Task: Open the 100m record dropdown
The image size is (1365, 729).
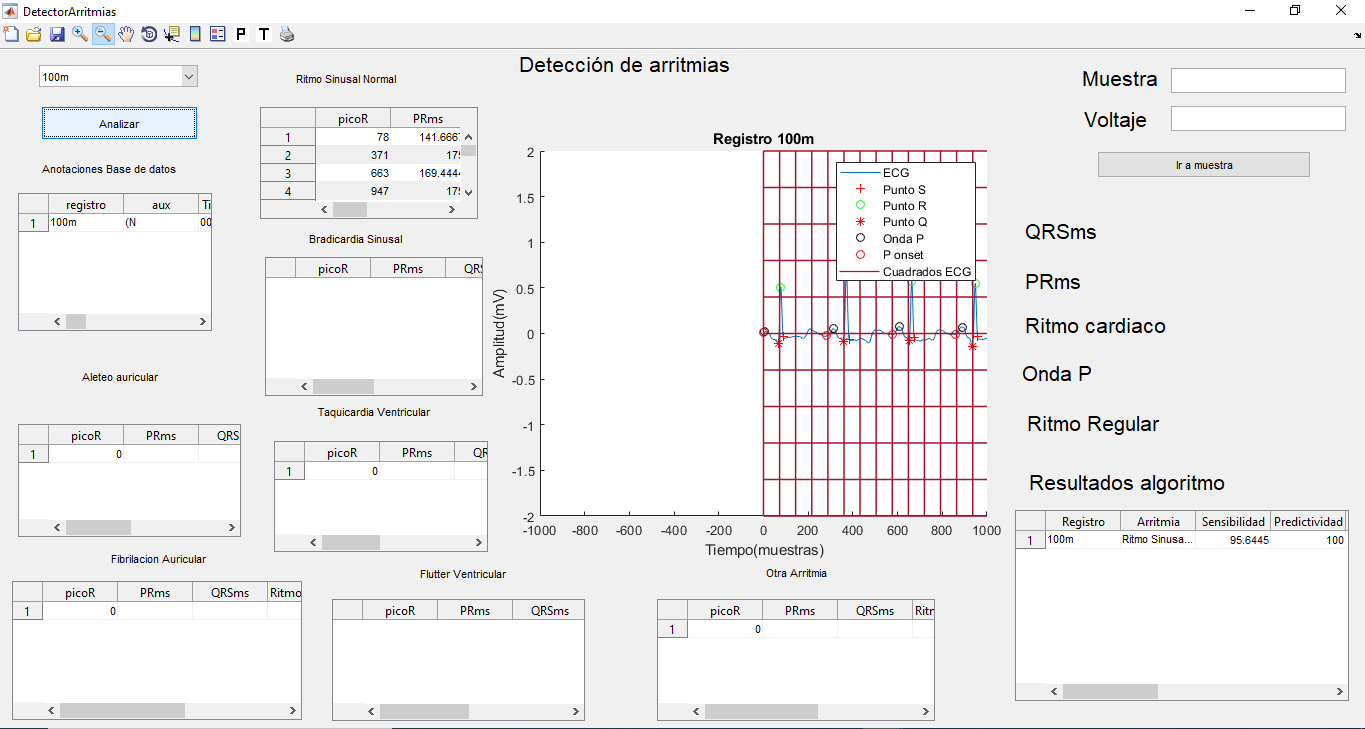Action: [x=118, y=76]
